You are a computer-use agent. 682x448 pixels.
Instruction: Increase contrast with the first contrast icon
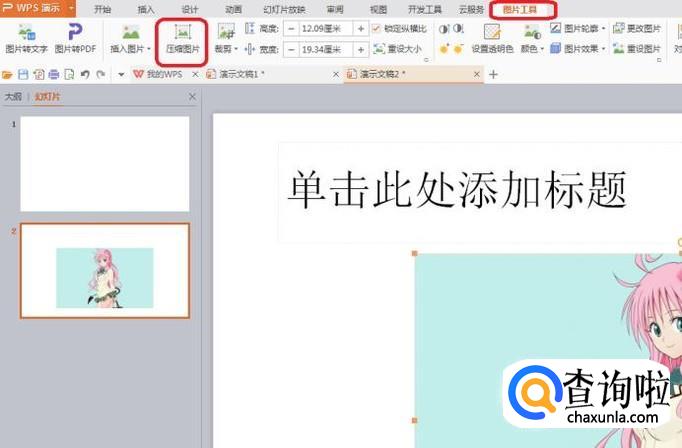pyautogui.click(x=444, y=29)
